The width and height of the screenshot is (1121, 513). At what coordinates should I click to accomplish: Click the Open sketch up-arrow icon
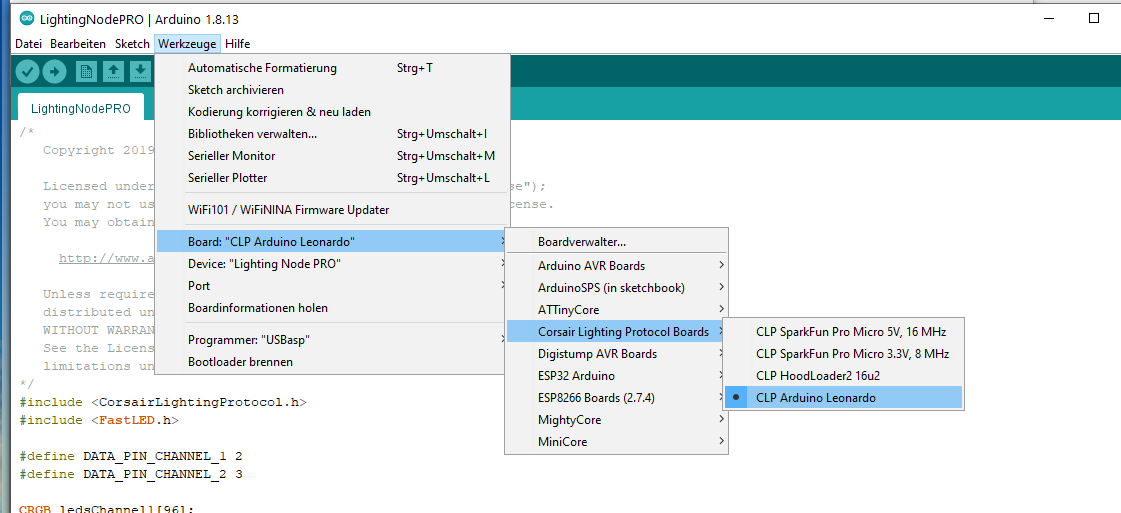pyautogui.click(x=114, y=71)
